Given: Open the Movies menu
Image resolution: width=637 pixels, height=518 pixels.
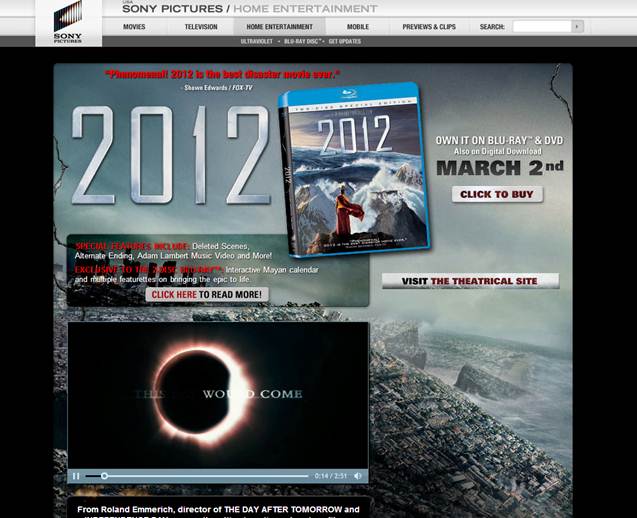Looking at the screenshot, I should tap(134, 27).
